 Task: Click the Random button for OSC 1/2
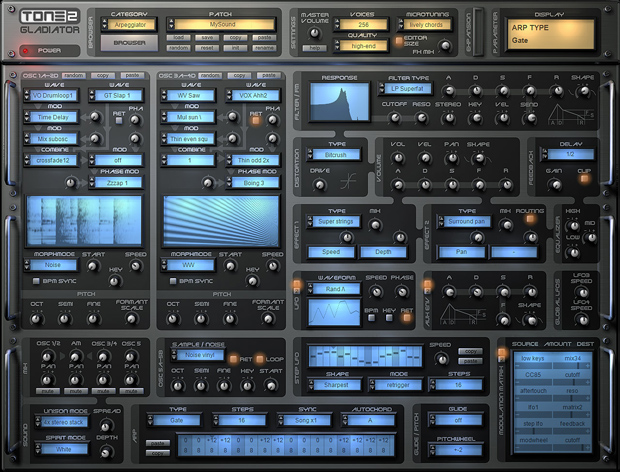71,74
